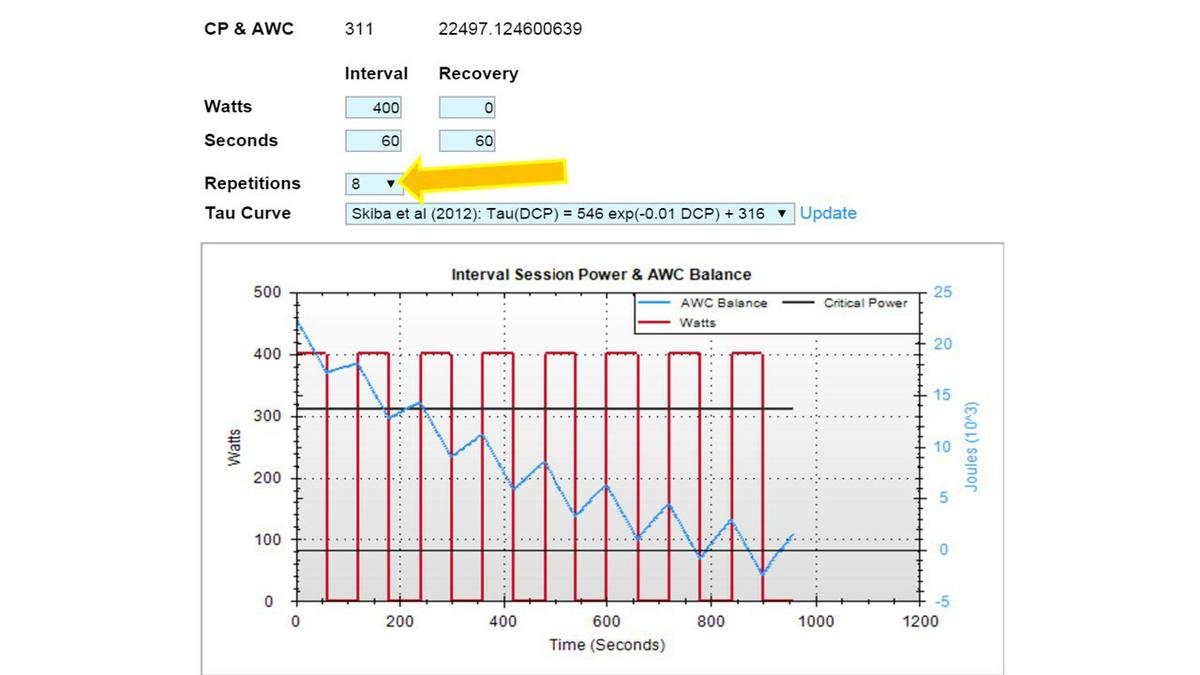Click the Interval Watts input field
The width and height of the screenshot is (1200, 675).
[x=373, y=108]
